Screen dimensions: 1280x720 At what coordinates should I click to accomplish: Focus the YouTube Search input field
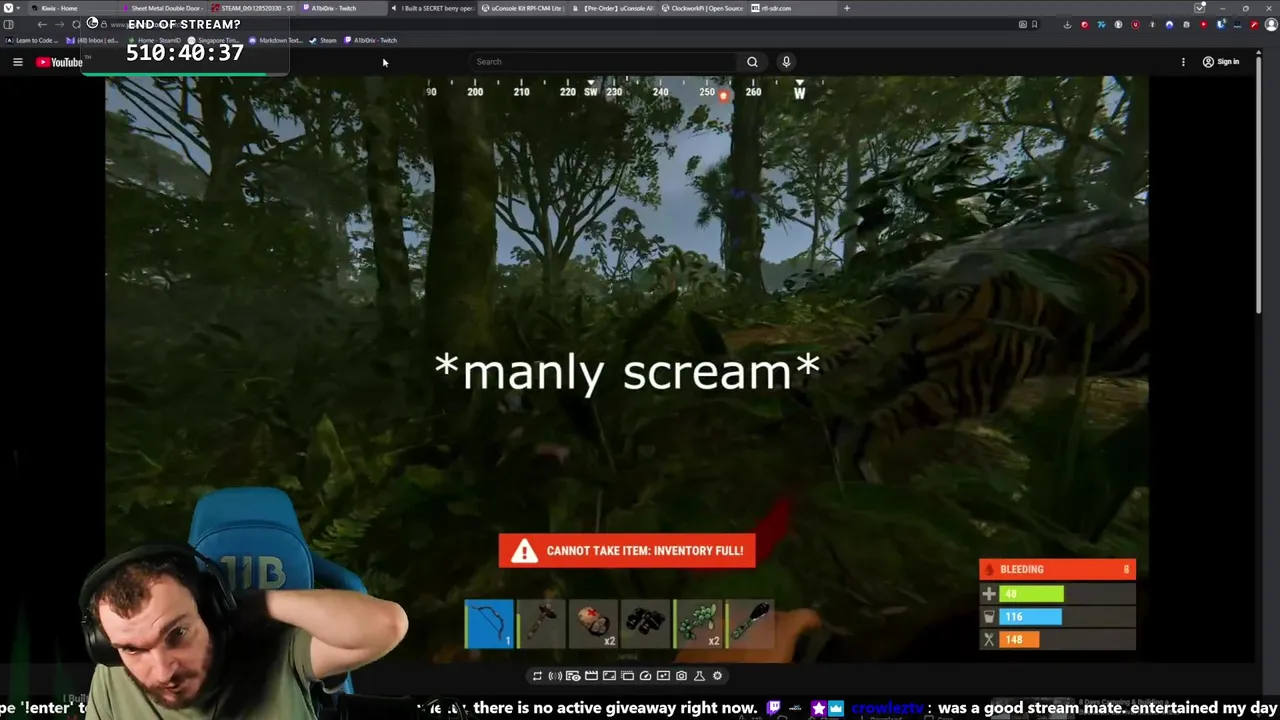pyautogui.click(x=605, y=62)
